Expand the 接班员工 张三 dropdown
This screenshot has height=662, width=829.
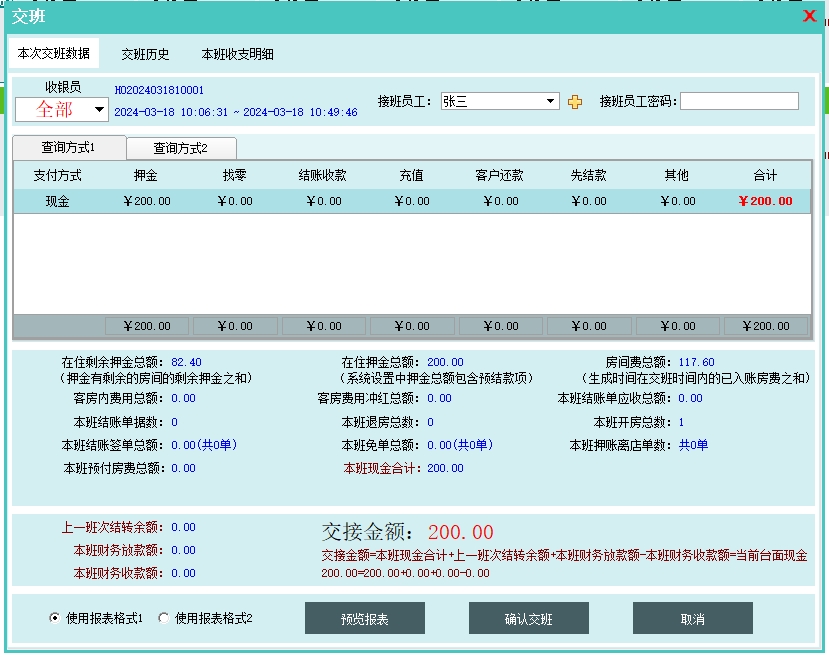[x=551, y=101]
